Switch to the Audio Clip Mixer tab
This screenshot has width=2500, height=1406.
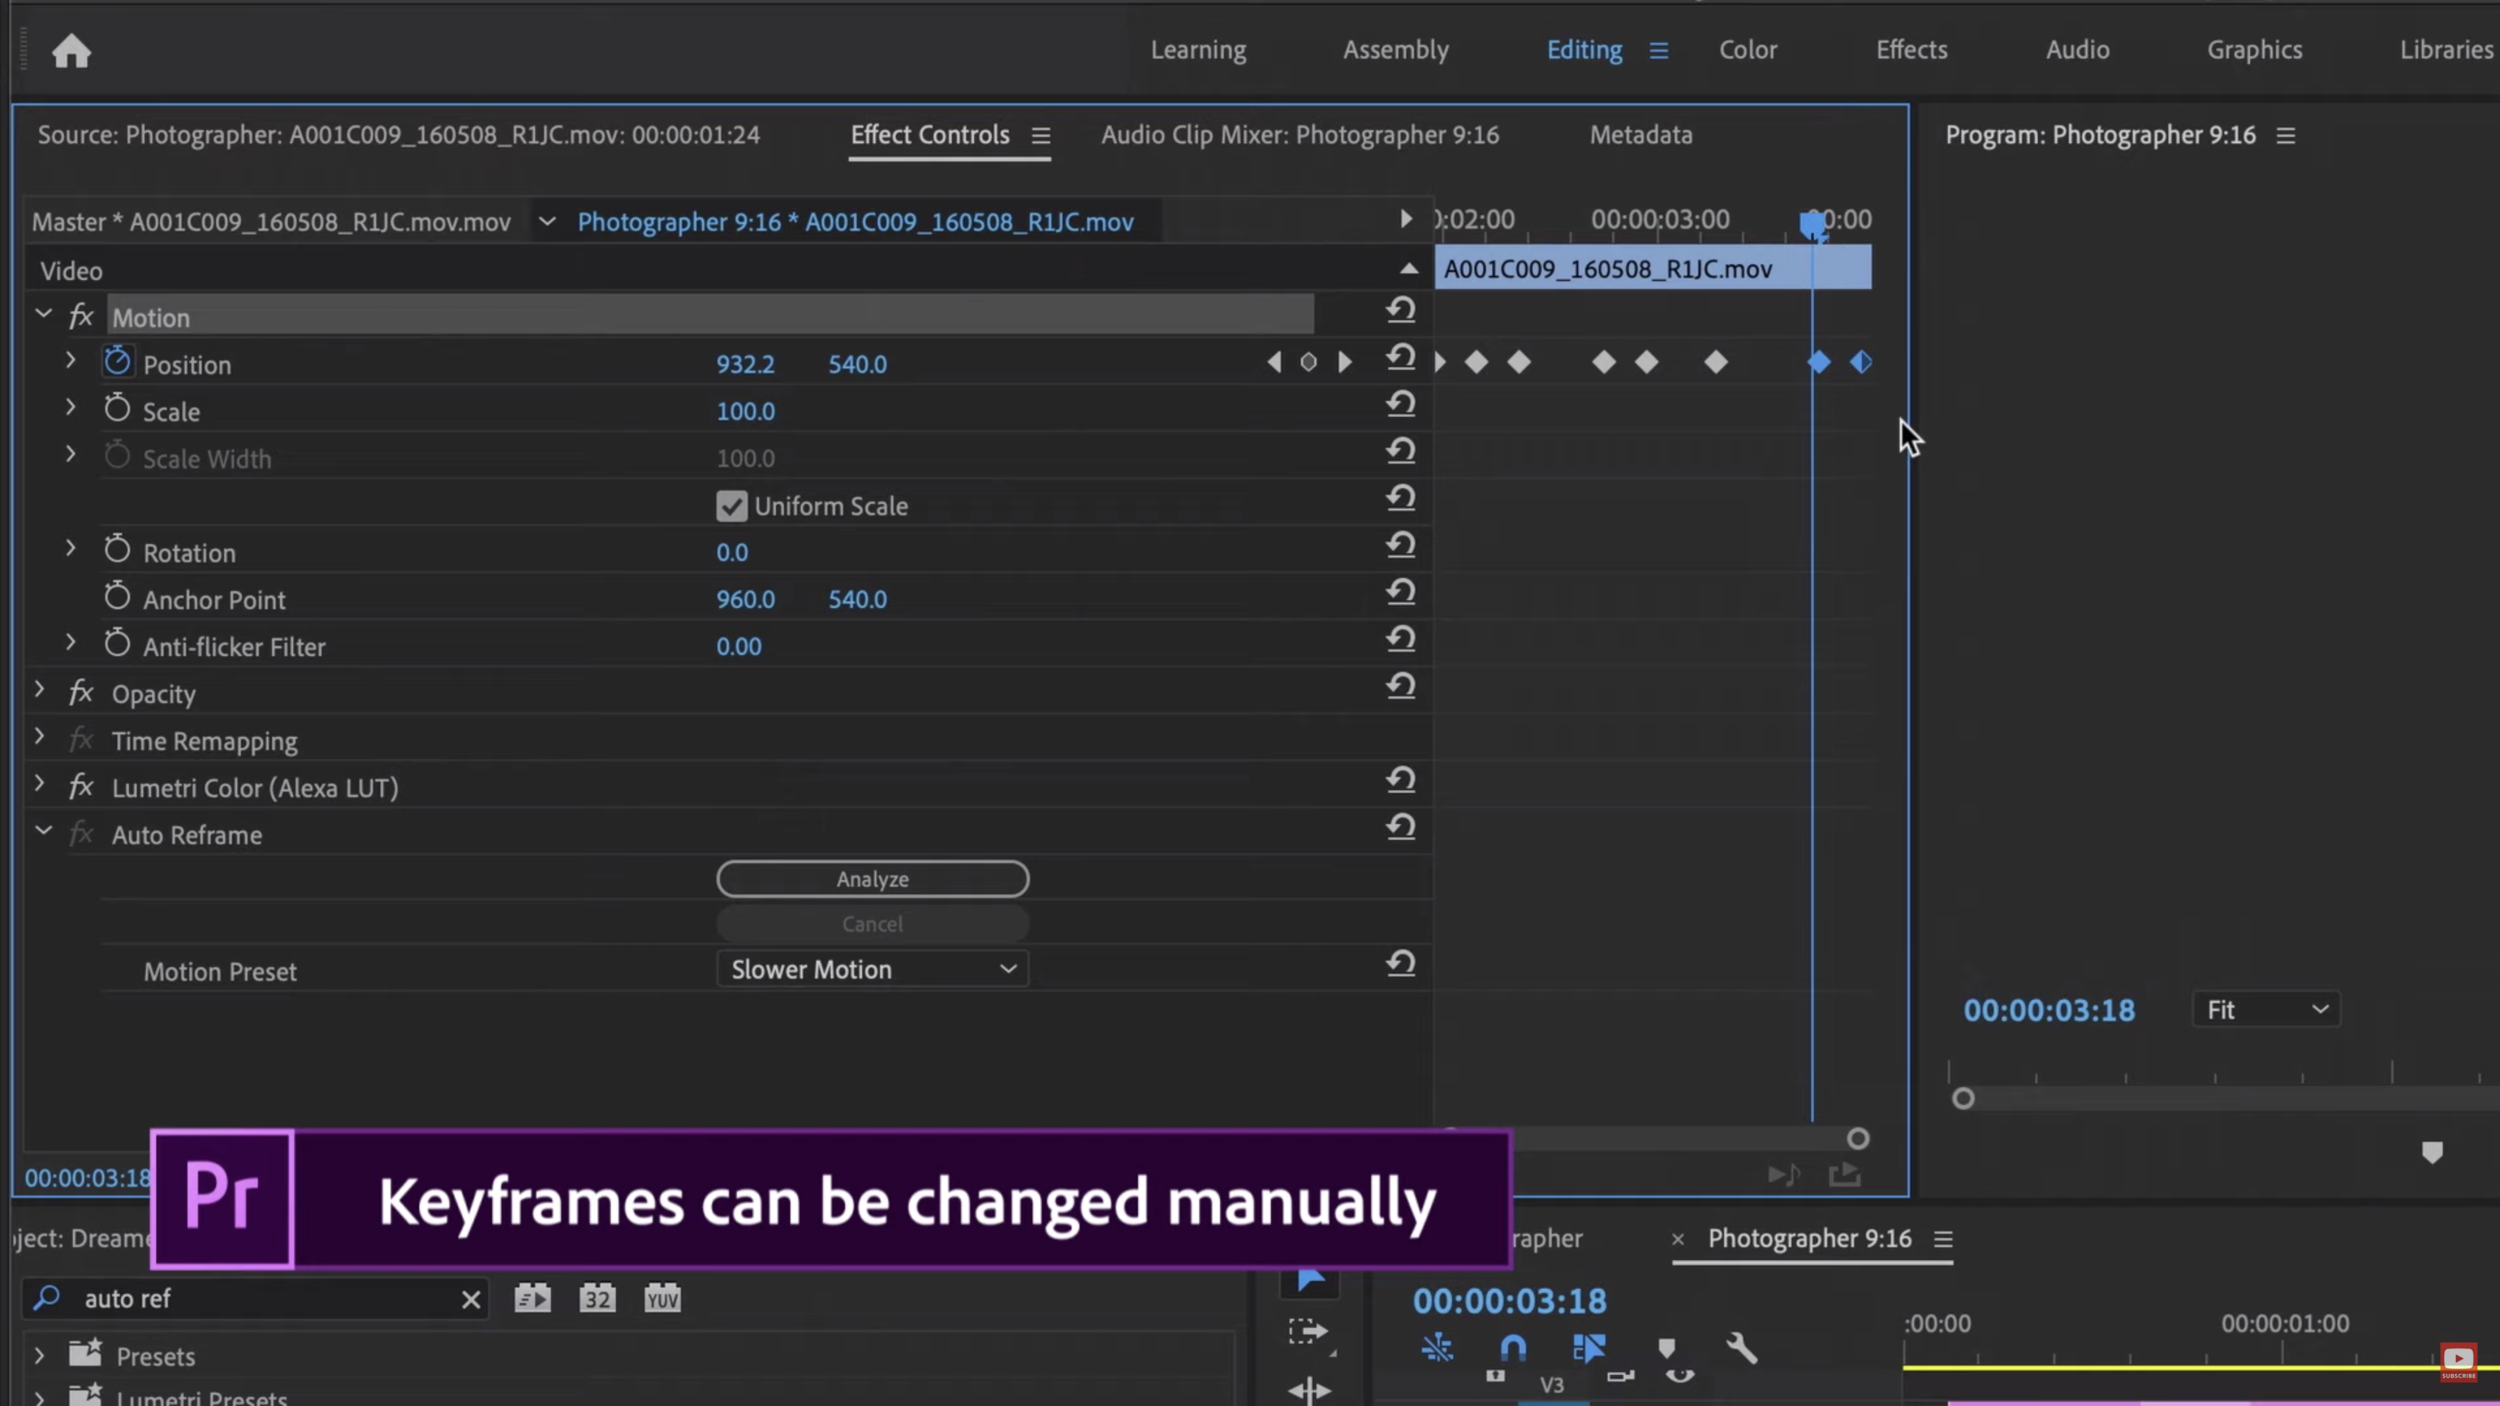pos(1300,134)
